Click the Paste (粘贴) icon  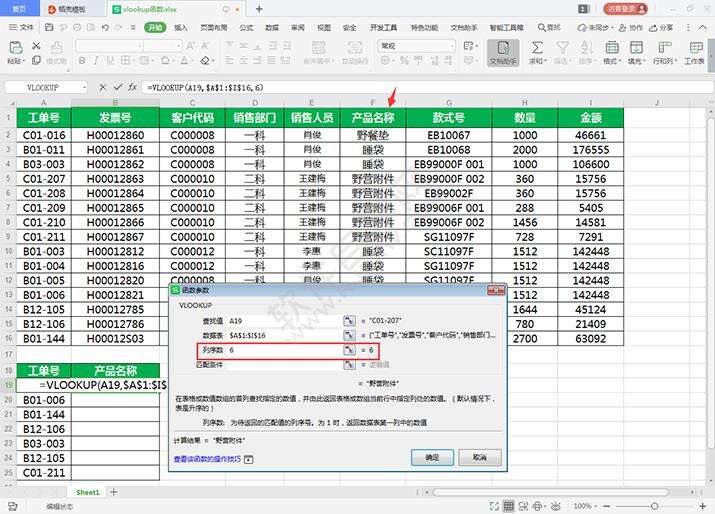pyautogui.click(x=16, y=47)
